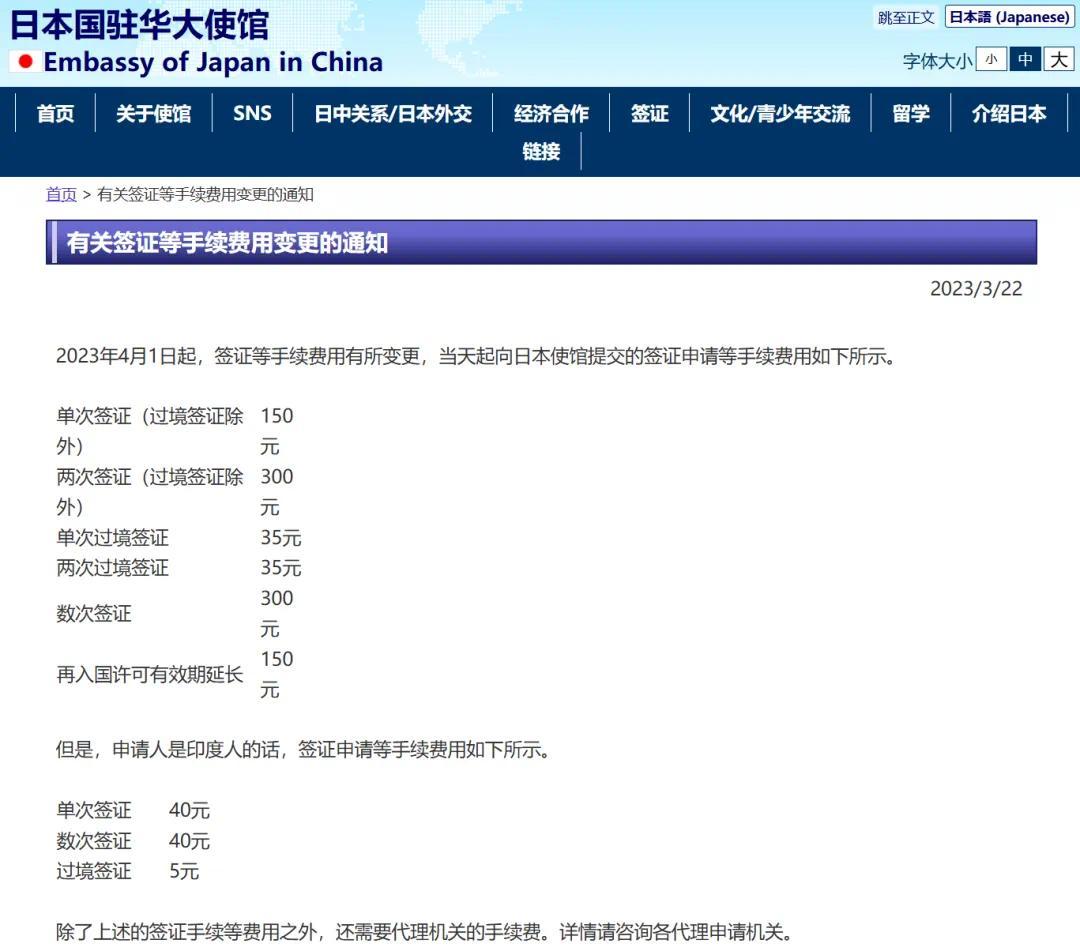Go to 日中关系/日本外交 section
The height and width of the screenshot is (951, 1080).
393,114
